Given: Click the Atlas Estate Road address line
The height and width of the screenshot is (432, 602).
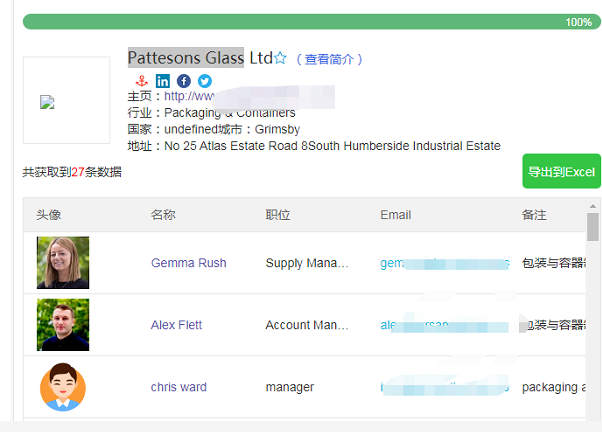Looking at the screenshot, I should pyautogui.click(x=332, y=146).
